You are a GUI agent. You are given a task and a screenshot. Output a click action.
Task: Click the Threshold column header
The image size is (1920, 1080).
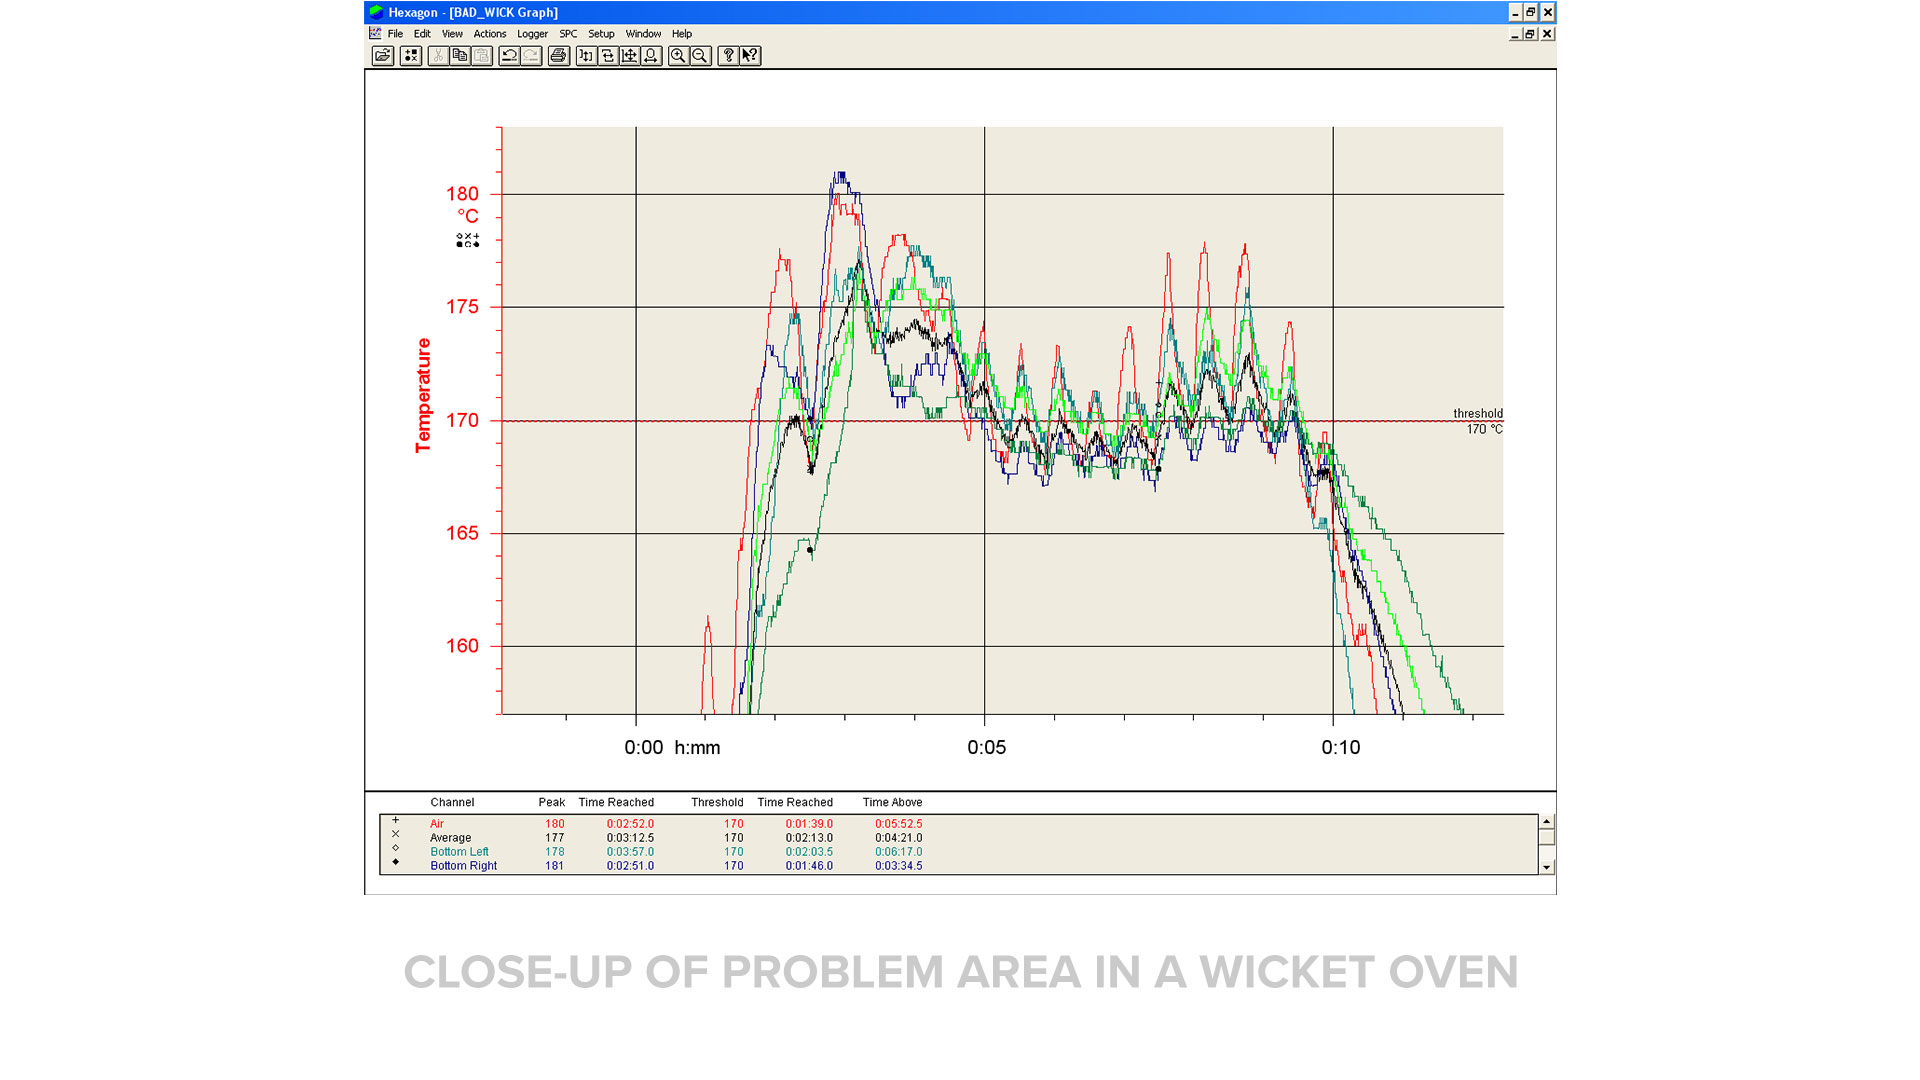(x=717, y=802)
